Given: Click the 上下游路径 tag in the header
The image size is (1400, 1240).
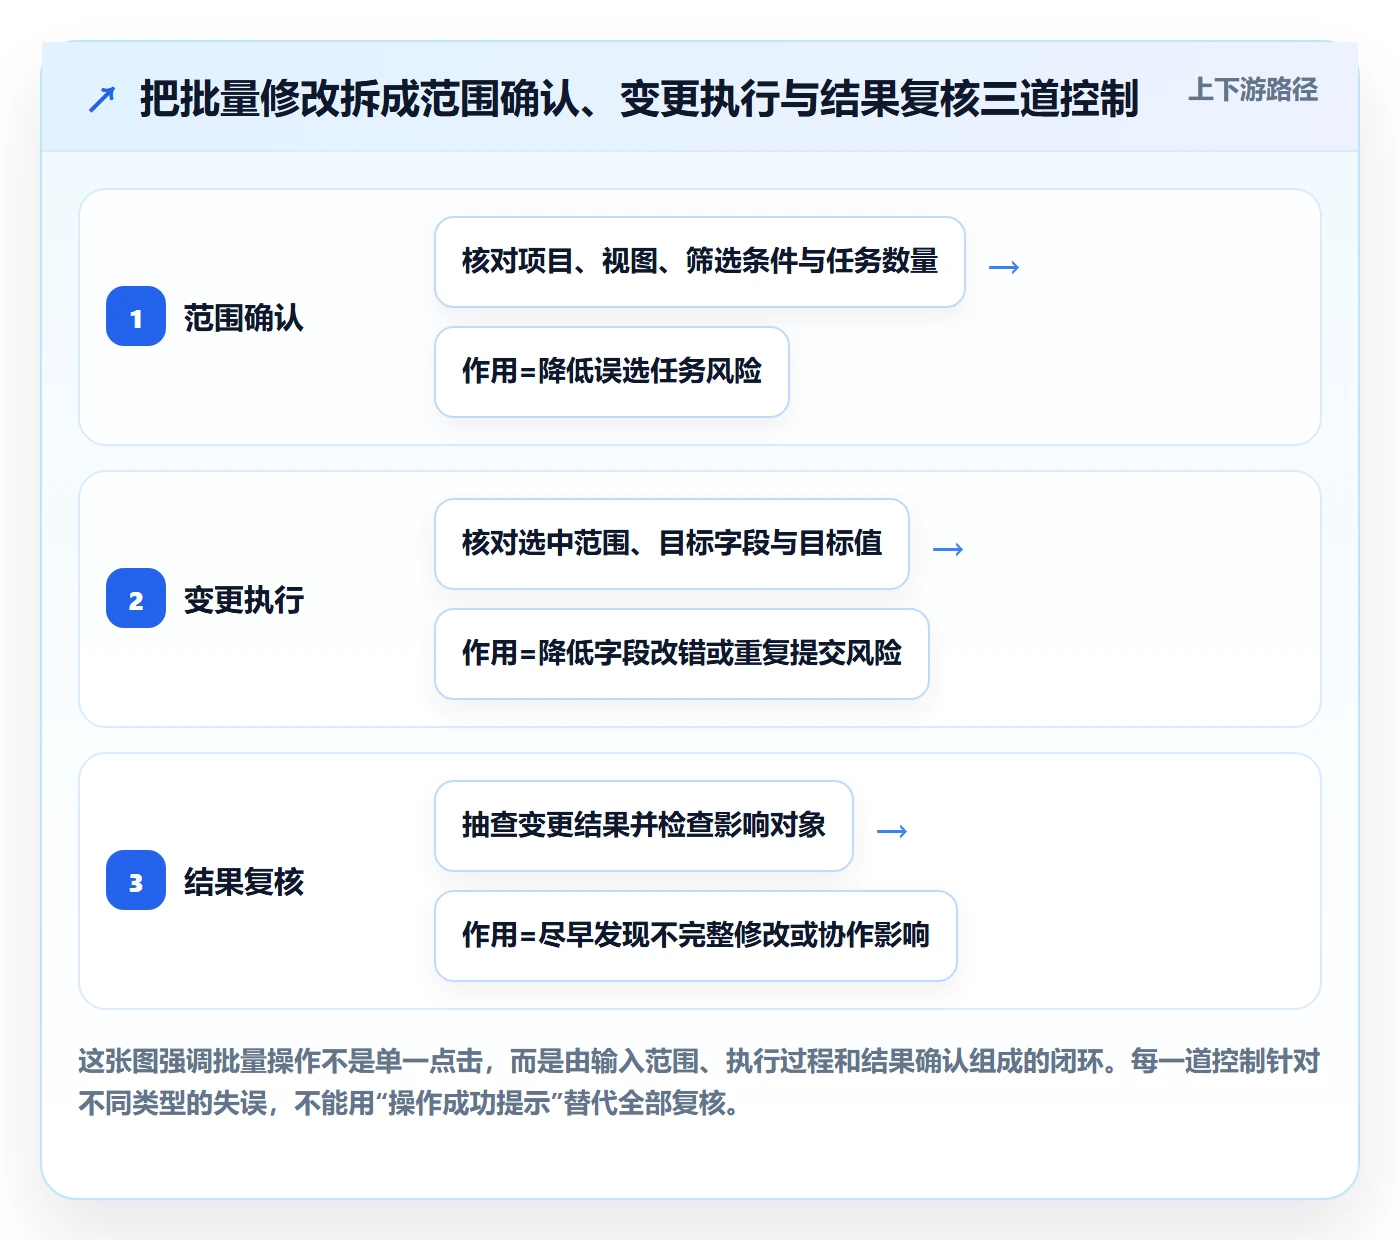Looking at the screenshot, I should (x=1253, y=89).
